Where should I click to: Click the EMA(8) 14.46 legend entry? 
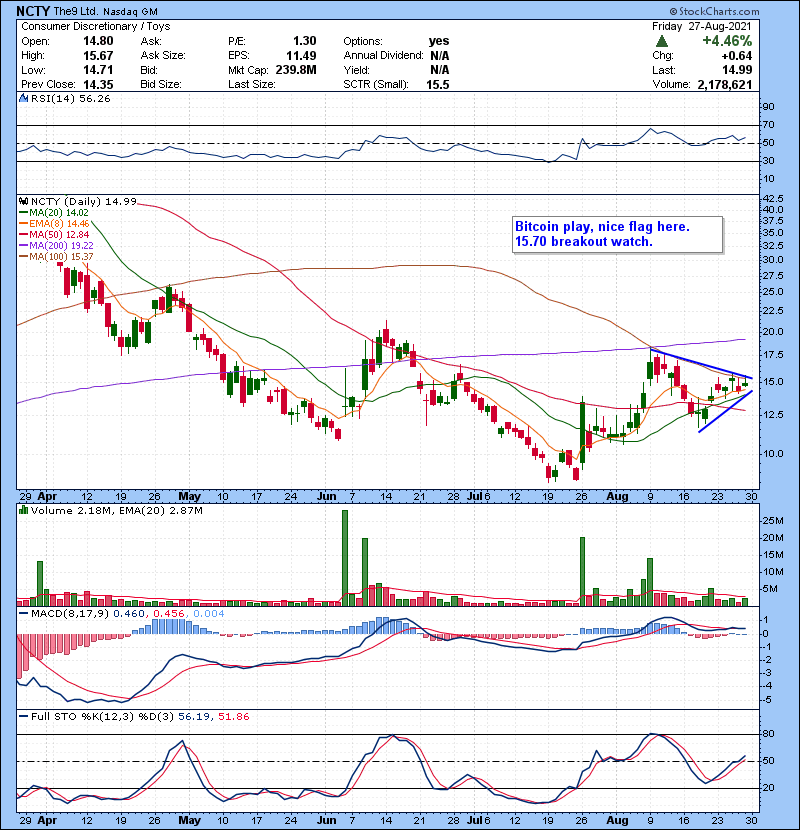54,224
